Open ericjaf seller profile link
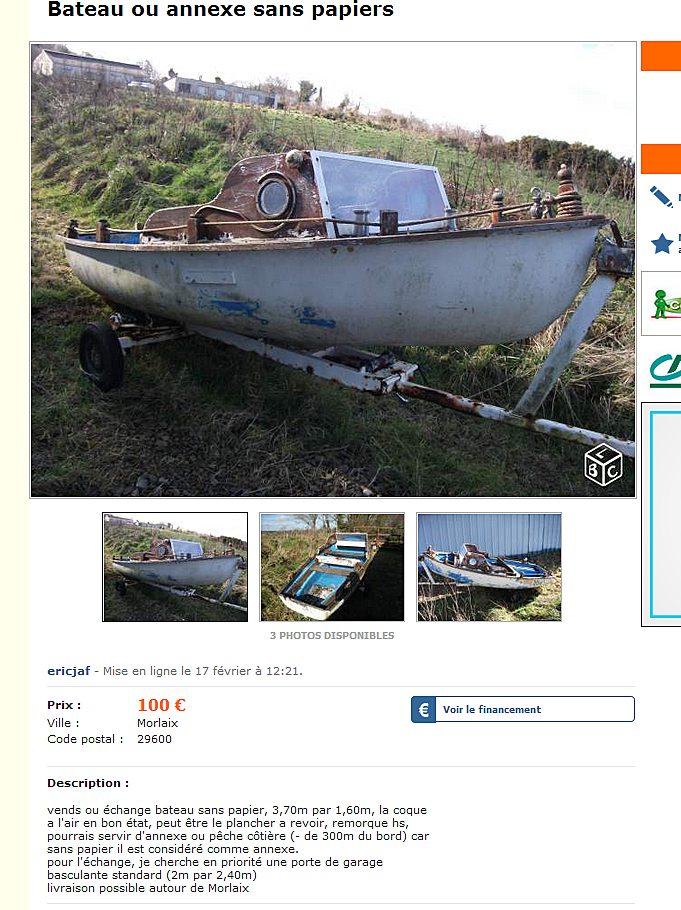Viewport: 681px width, 910px height. tap(69, 671)
